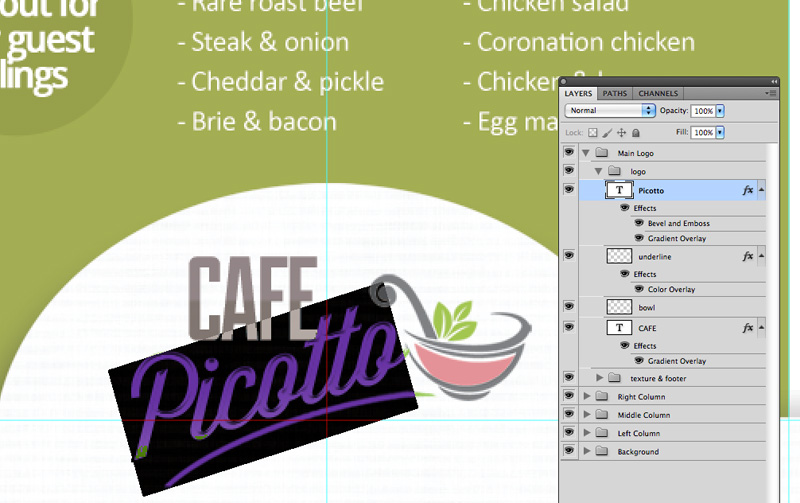Click the Opacity 100% input field
The height and width of the screenshot is (503, 800).
tap(703, 111)
